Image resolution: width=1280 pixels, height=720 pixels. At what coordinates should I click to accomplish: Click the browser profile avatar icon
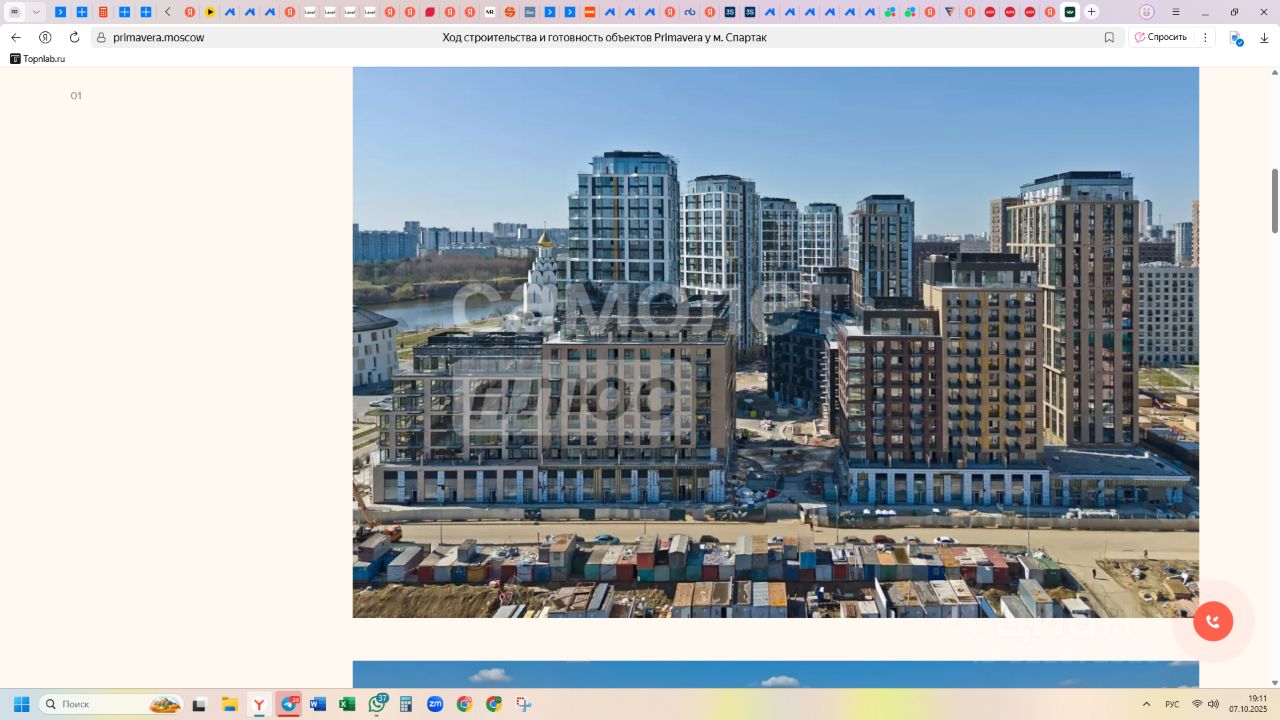[1146, 12]
